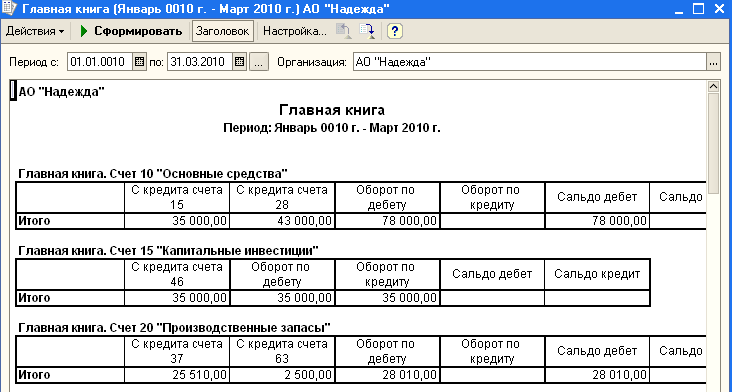Select Сальдо дебет value 28 010,00
The image size is (732, 392).
coord(597,375)
